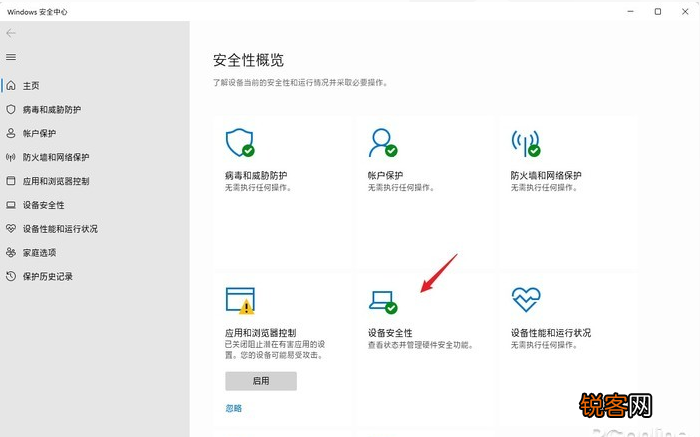Click the history clock icon beside 保护历史记录

click(x=11, y=276)
